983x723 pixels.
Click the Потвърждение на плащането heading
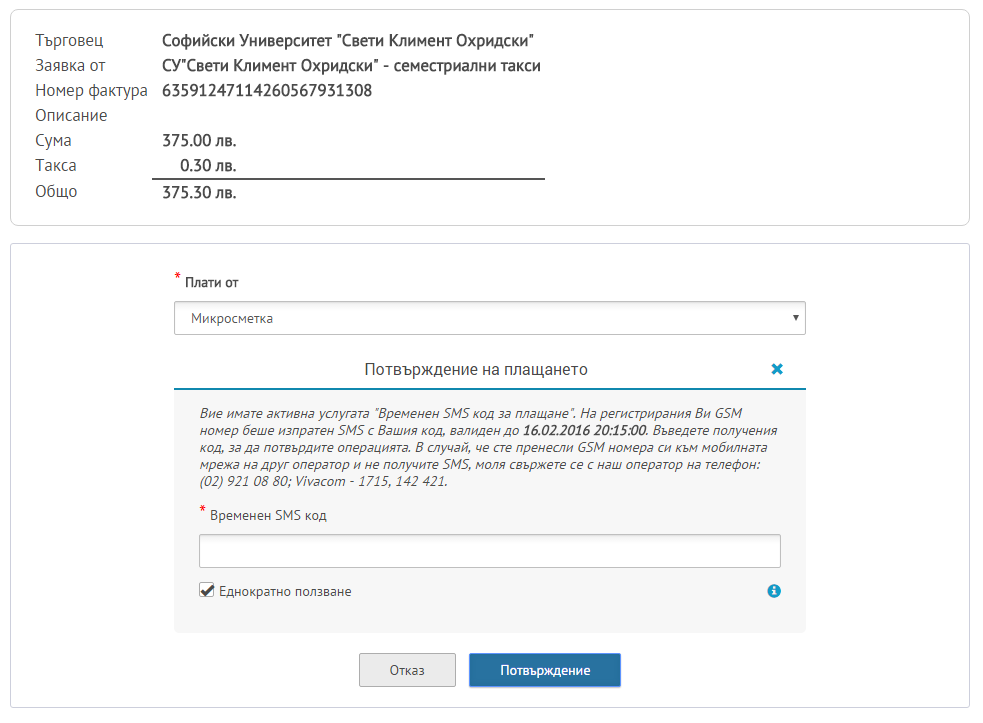[x=476, y=369]
